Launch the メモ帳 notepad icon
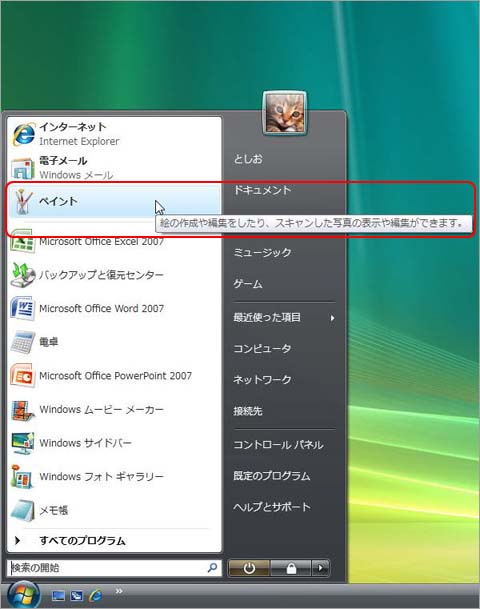The width and height of the screenshot is (480, 609). [x=23, y=510]
